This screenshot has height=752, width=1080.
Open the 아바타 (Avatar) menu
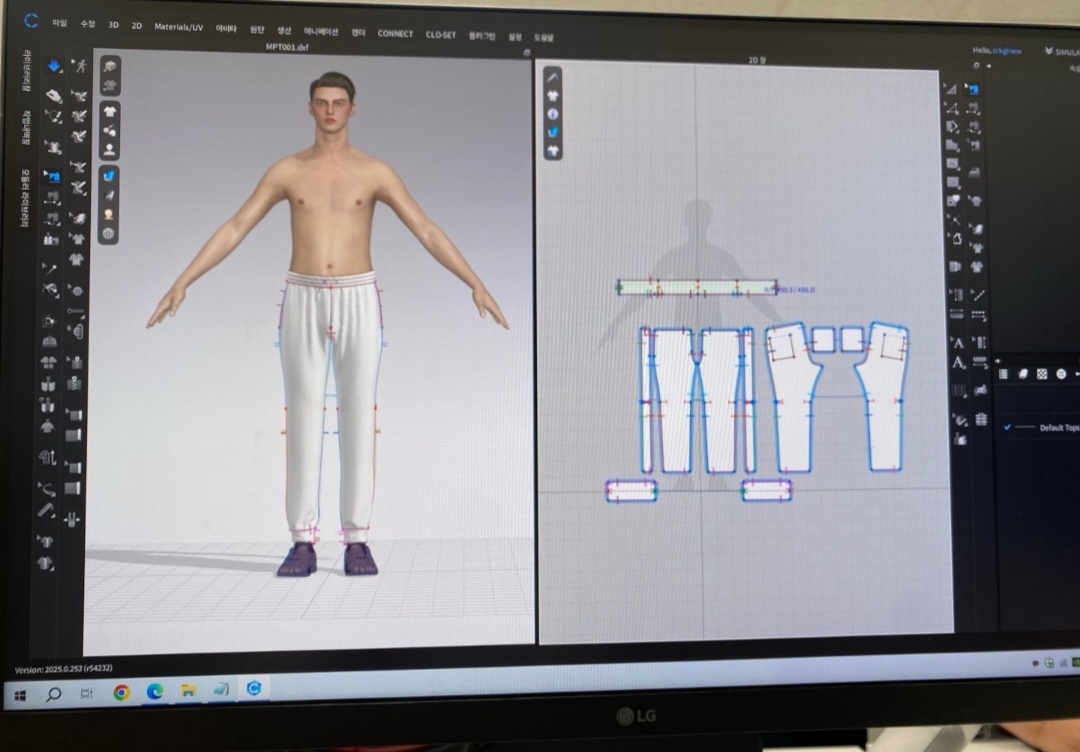[x=226, y=29]
